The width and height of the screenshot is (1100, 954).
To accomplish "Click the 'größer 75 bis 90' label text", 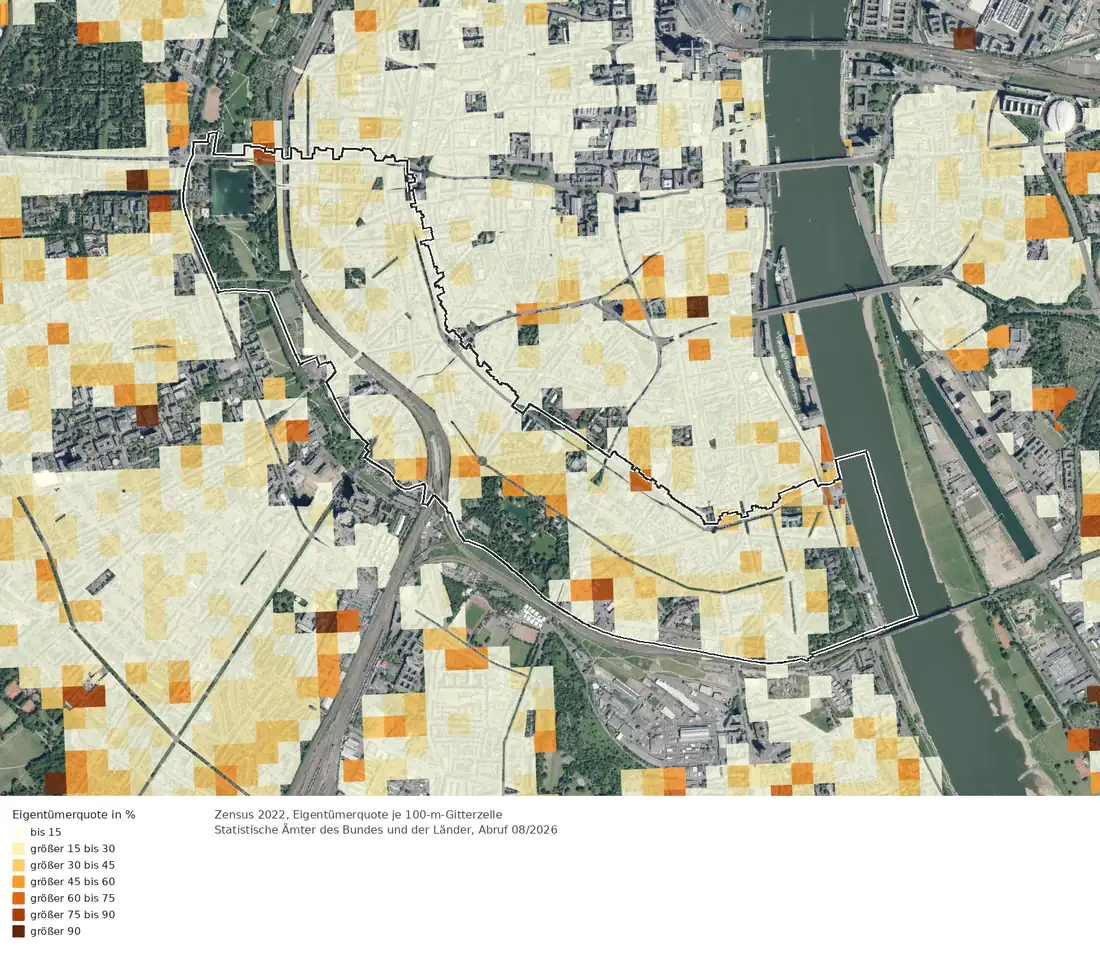I will coord(72,915).
